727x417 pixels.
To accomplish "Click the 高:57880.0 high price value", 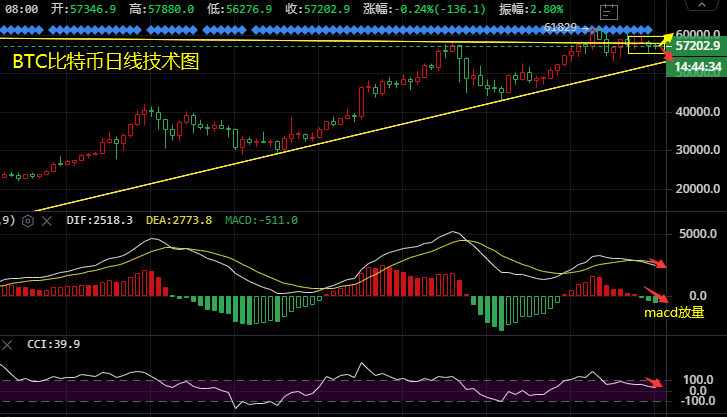I will pos(162,9).
